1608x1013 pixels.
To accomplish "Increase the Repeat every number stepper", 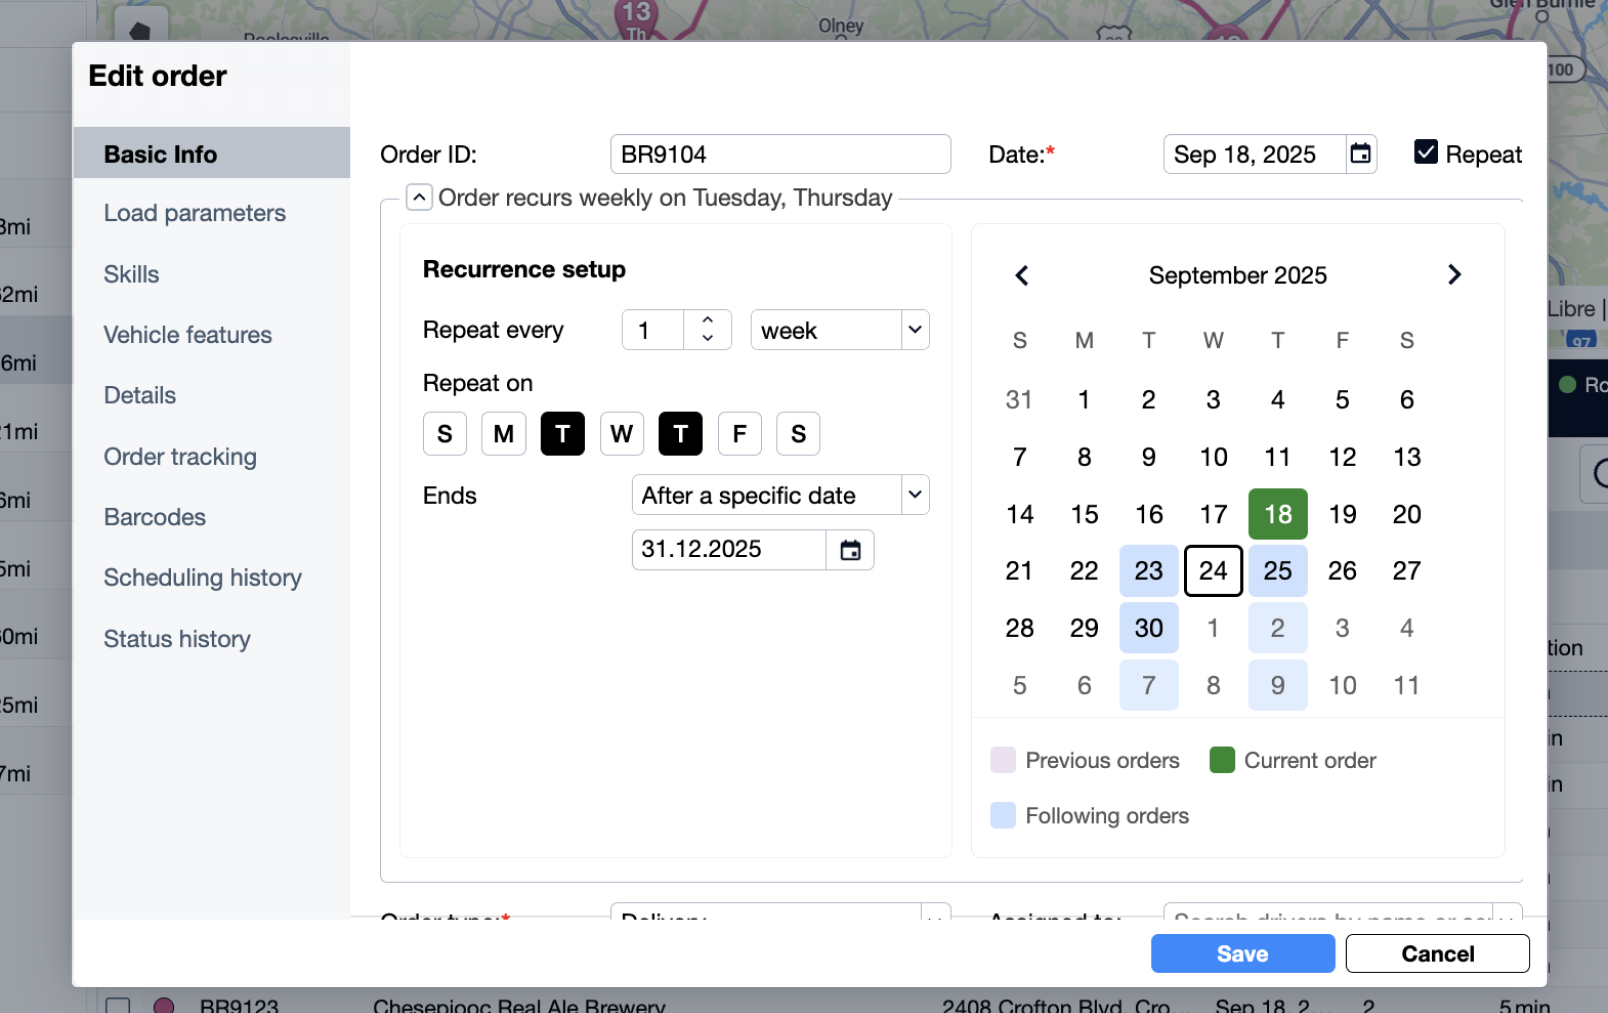I will (708, 321).
